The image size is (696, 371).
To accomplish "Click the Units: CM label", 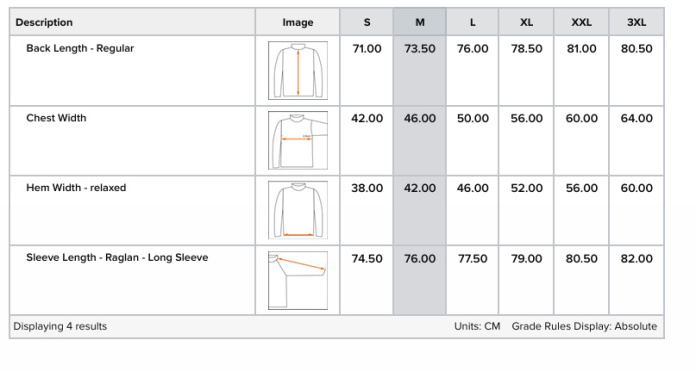I will click(x=477, y=326).
